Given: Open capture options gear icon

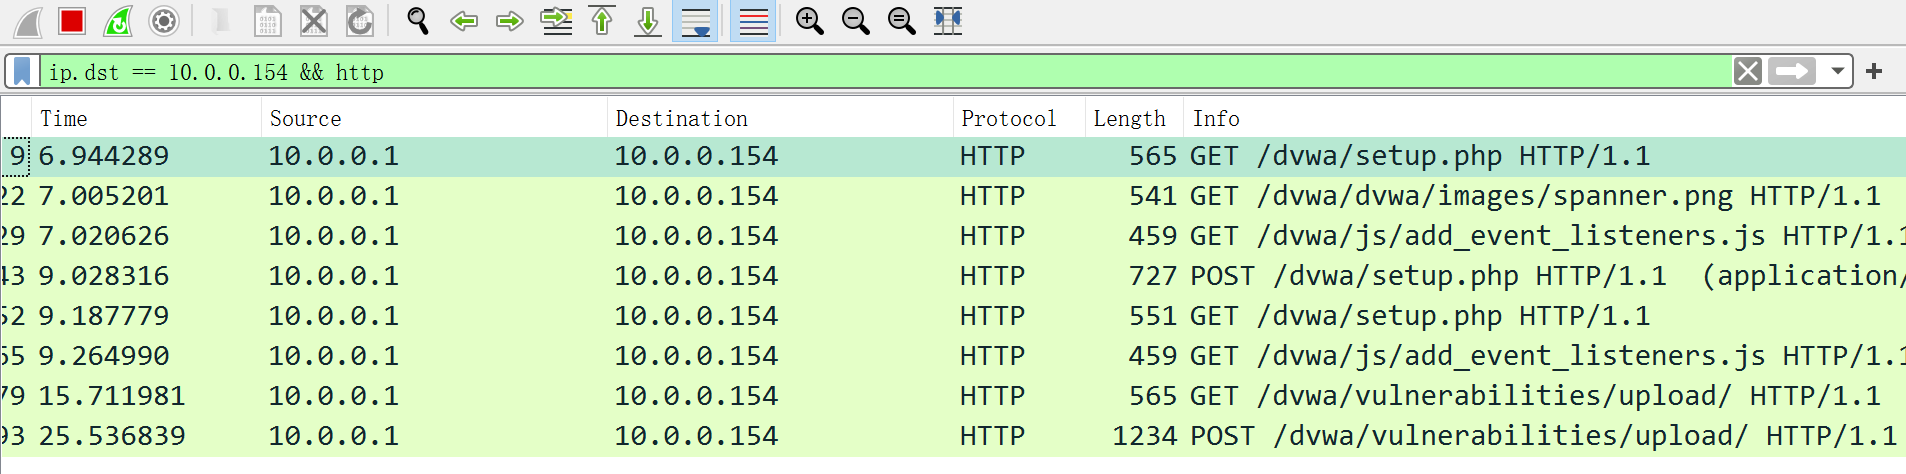Looking at the screenshot, I should coord(164,21).
